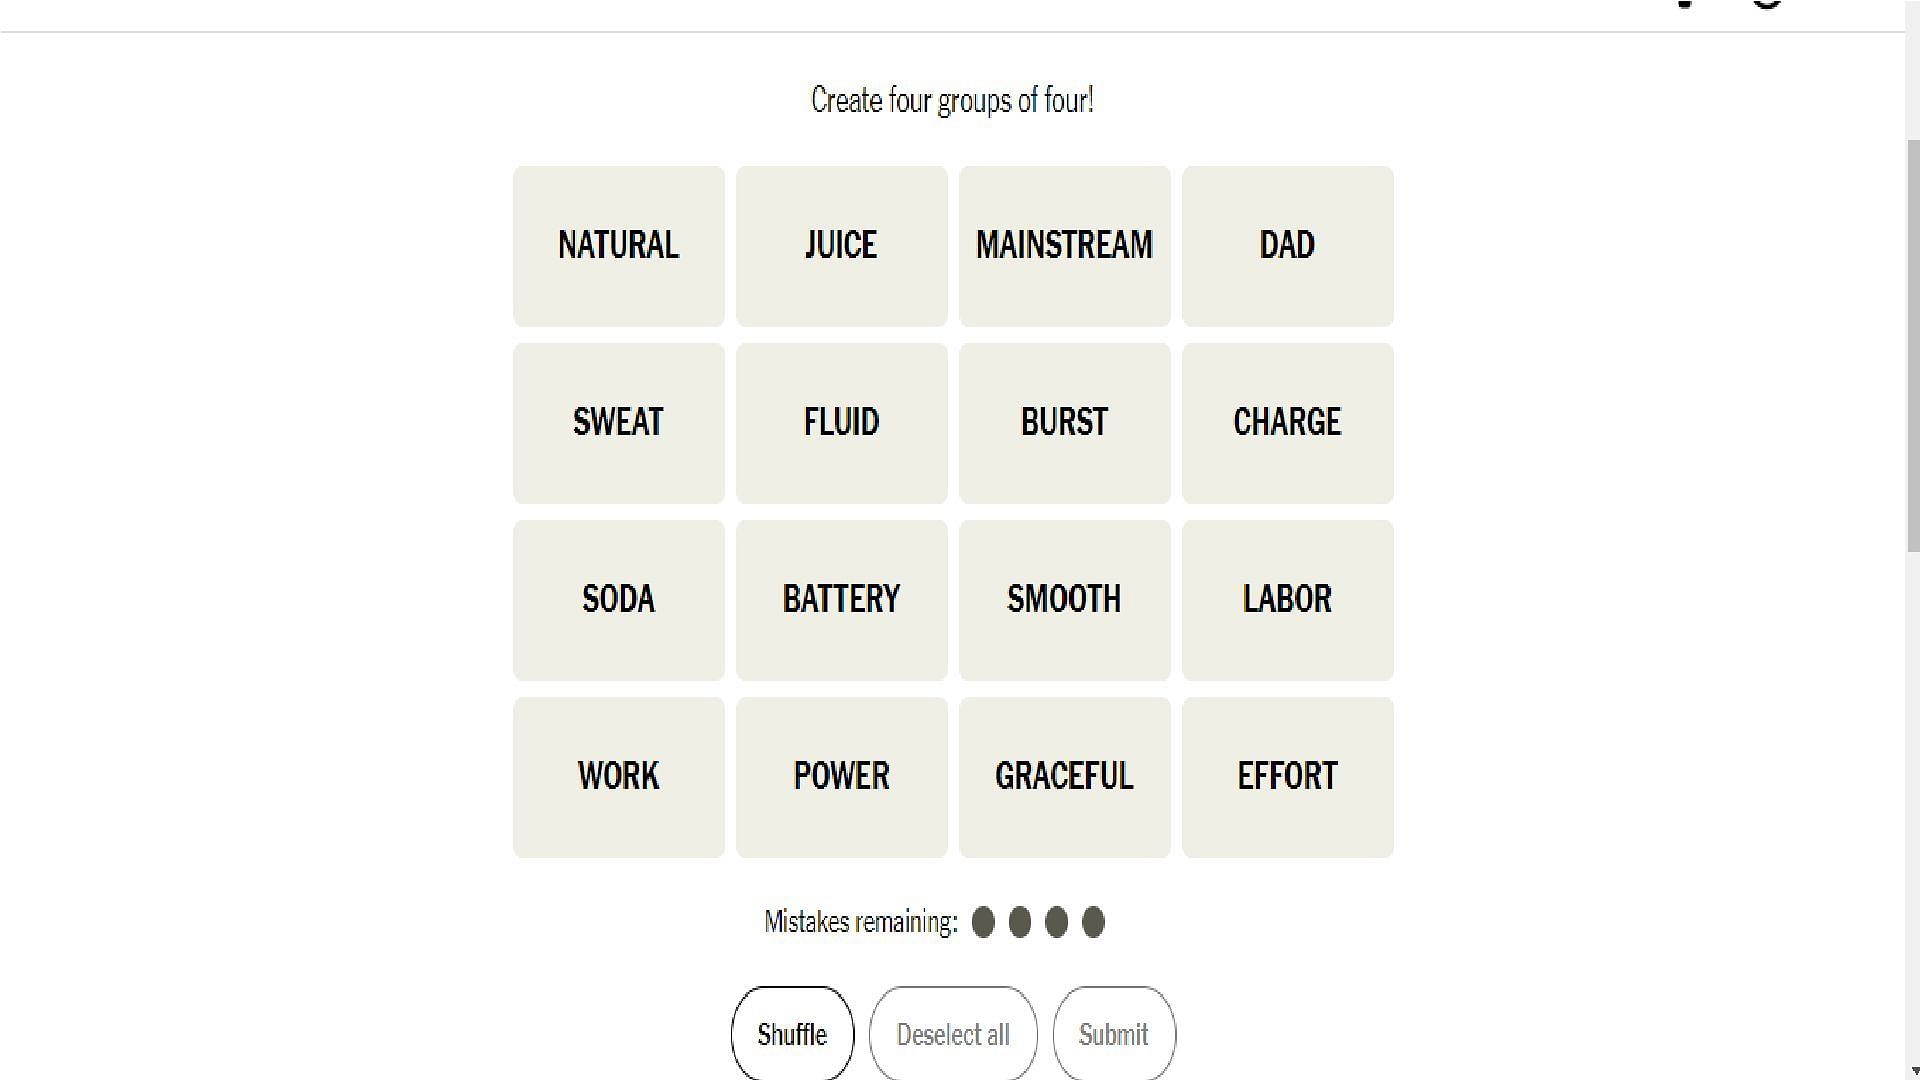Select the LABOR word tile
The width and height of the screenshot is (1920, 1080).
1287,599
